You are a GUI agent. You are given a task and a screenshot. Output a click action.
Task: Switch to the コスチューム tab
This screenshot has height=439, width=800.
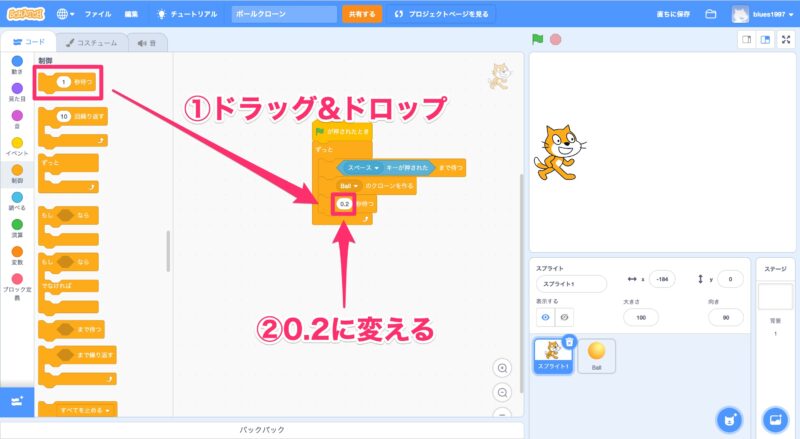91,43
